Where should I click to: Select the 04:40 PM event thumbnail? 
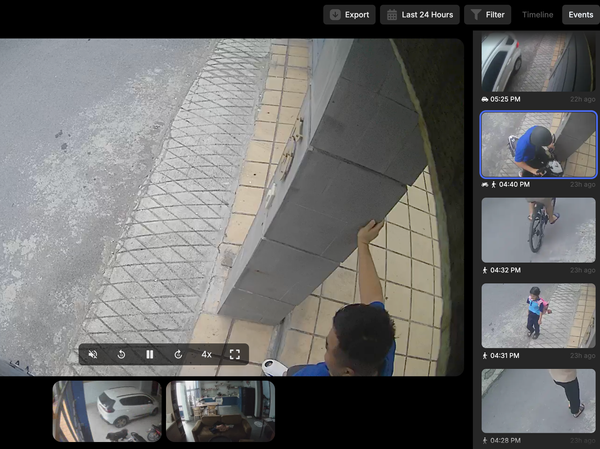pos(538,144)
